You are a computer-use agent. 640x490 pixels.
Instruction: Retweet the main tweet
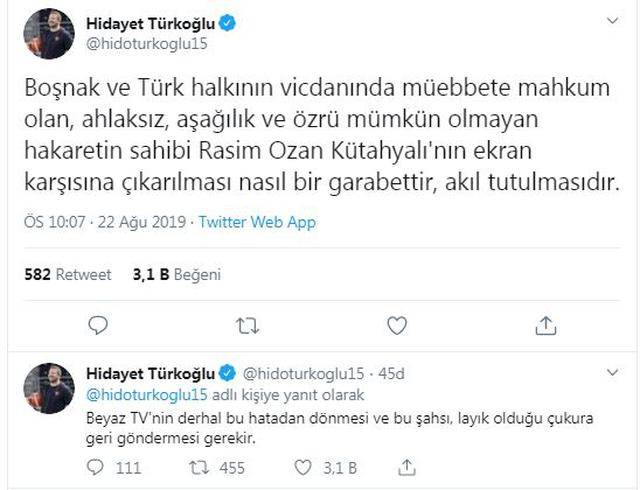click(x=247, y=326)
